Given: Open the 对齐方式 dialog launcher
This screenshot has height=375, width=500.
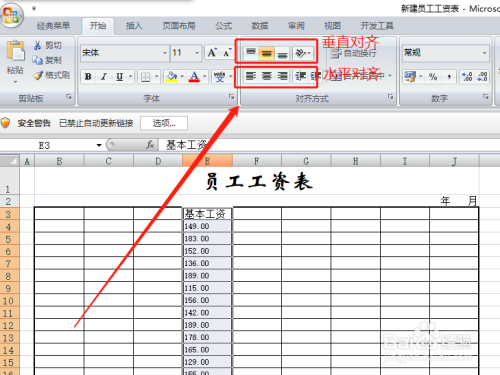Looking at the screenshot, I should 390,97.
